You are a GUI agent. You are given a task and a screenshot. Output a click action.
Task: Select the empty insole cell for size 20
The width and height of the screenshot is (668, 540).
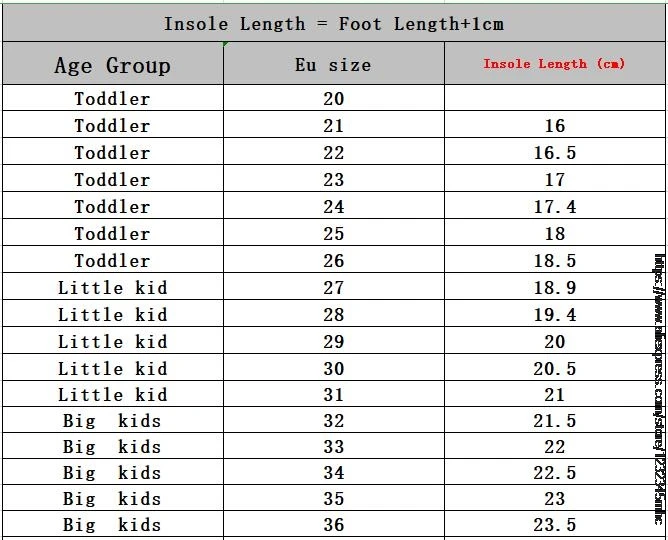tap(554, 99)
